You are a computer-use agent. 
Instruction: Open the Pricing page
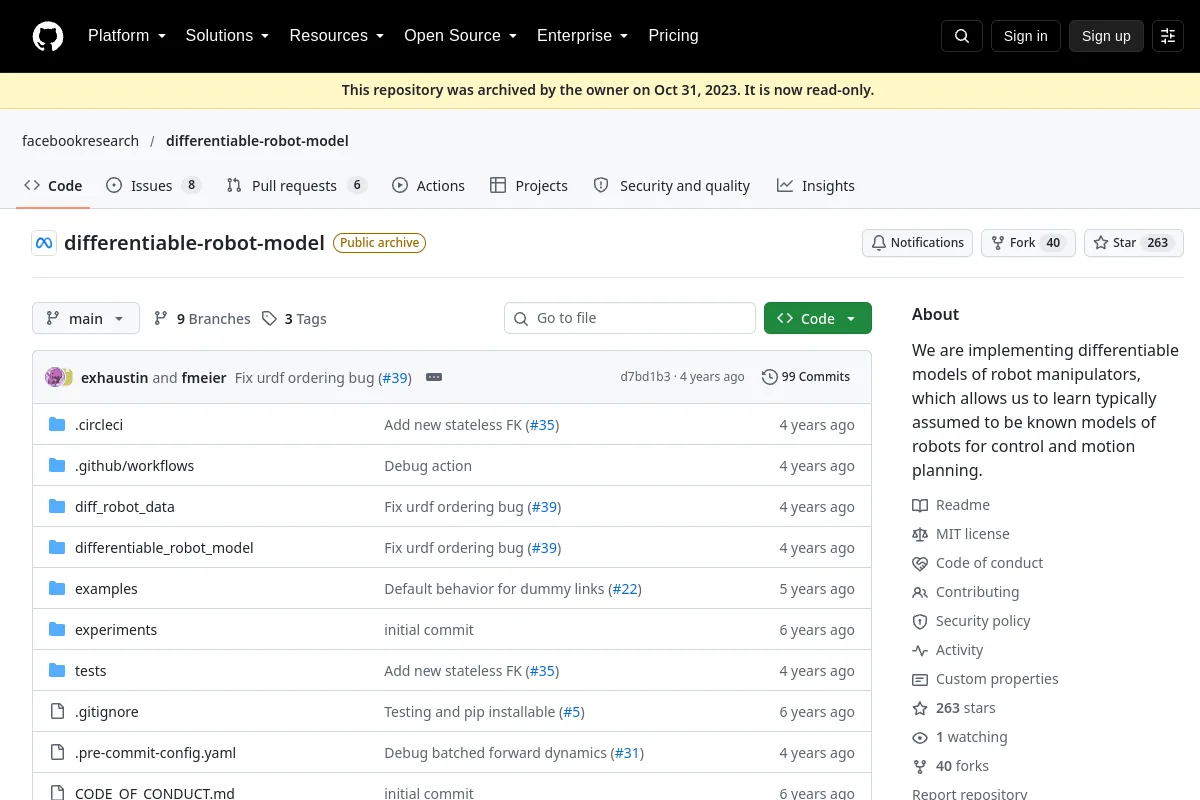tap(673, 36)
